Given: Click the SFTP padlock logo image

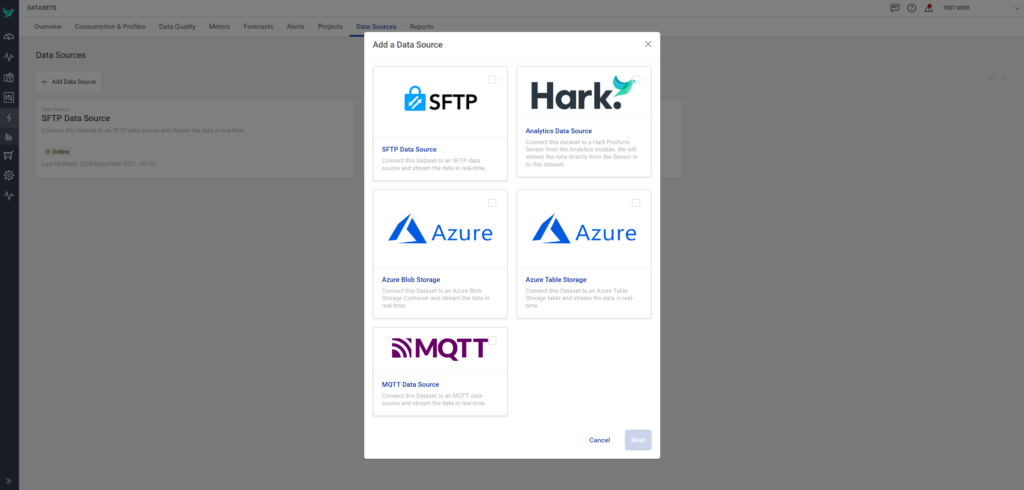Looking at the screenshot, I should (x=441, y=99).
